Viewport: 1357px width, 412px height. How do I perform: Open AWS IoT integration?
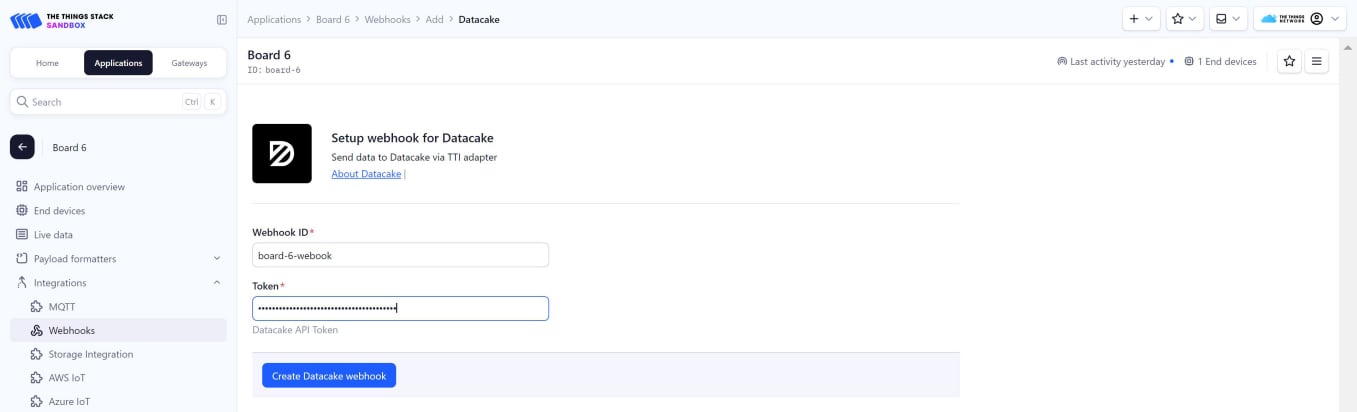coord(118,378)
